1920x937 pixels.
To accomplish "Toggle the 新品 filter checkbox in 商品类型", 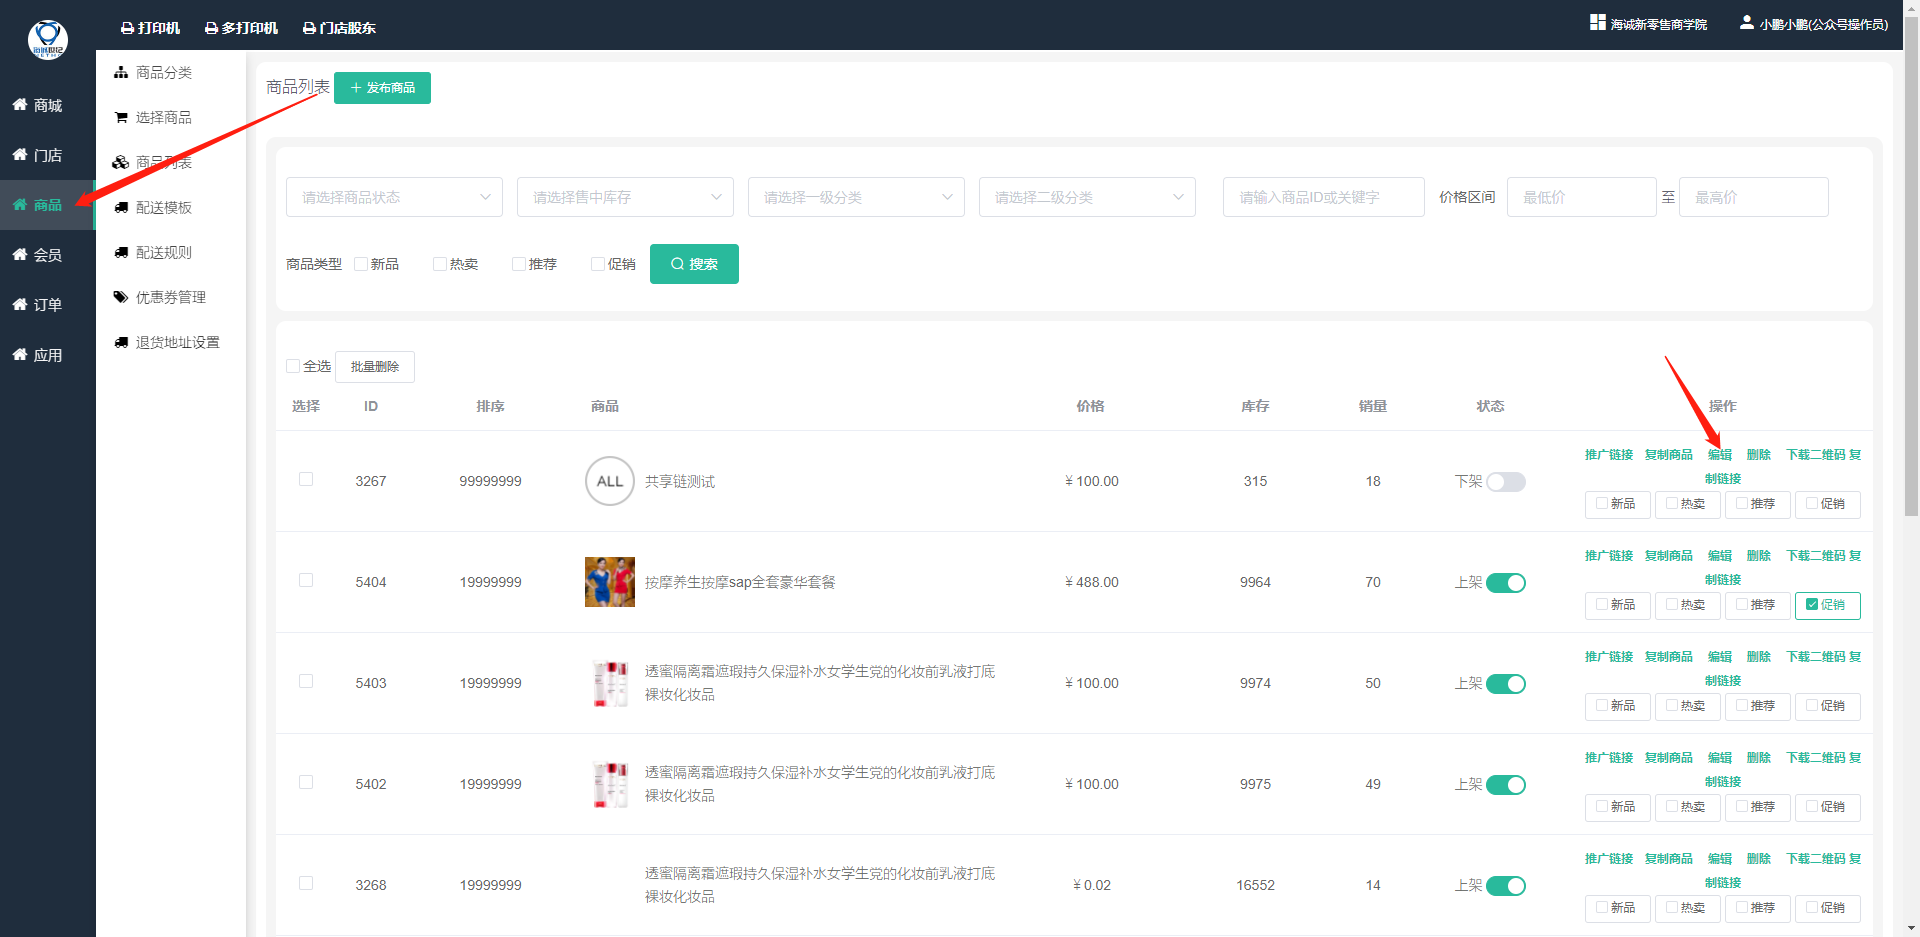I will 361,264.
